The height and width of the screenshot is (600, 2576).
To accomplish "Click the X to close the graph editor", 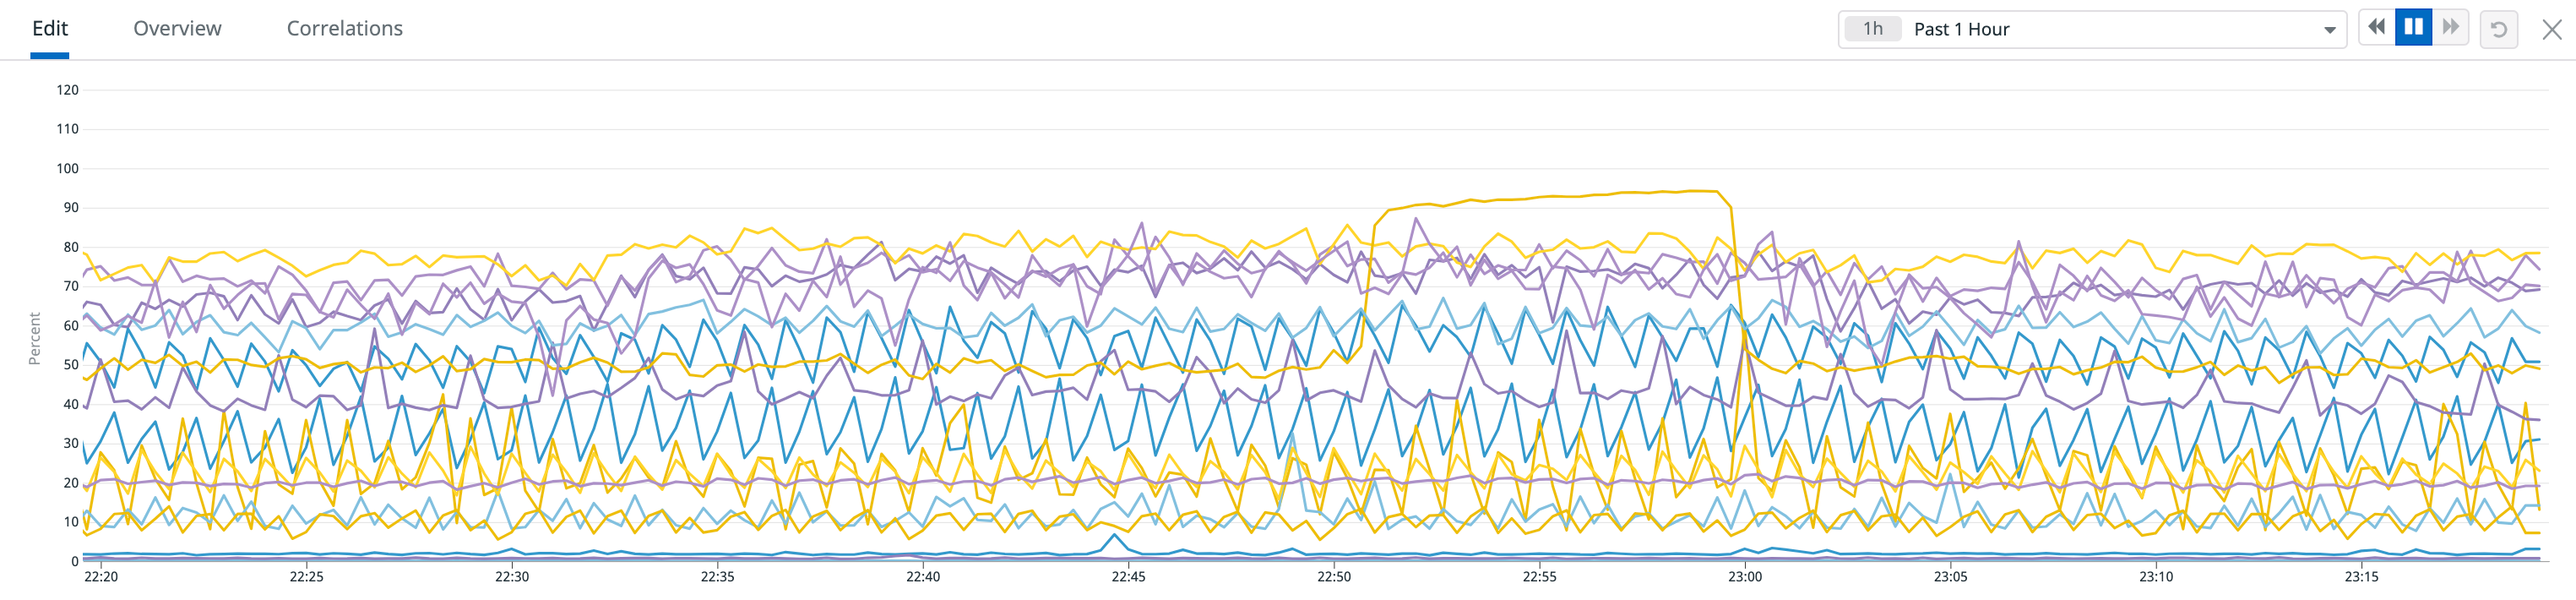I will coord(2552,28).
